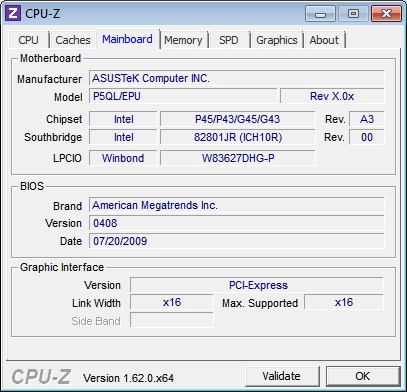Click the OK button
Screen dimensions: 407x392
point(362,376)
